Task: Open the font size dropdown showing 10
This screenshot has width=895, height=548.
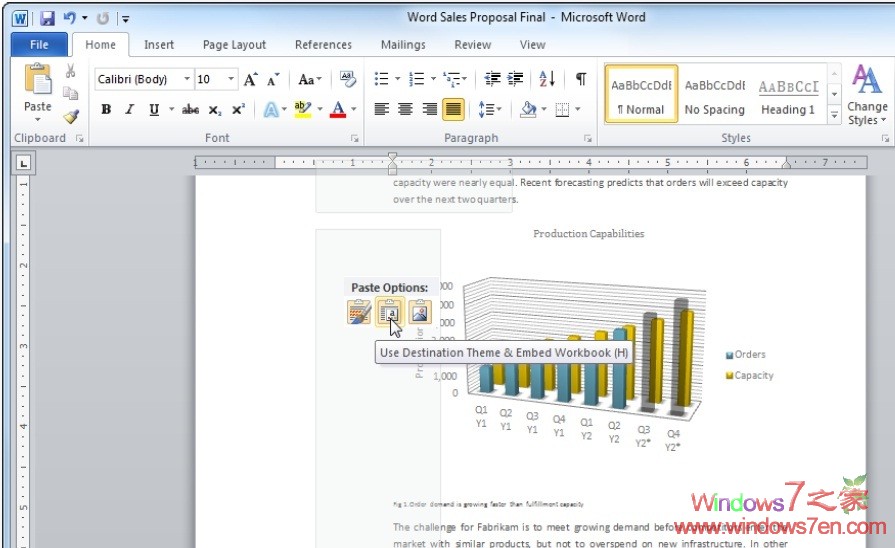Action: [232, 79]
